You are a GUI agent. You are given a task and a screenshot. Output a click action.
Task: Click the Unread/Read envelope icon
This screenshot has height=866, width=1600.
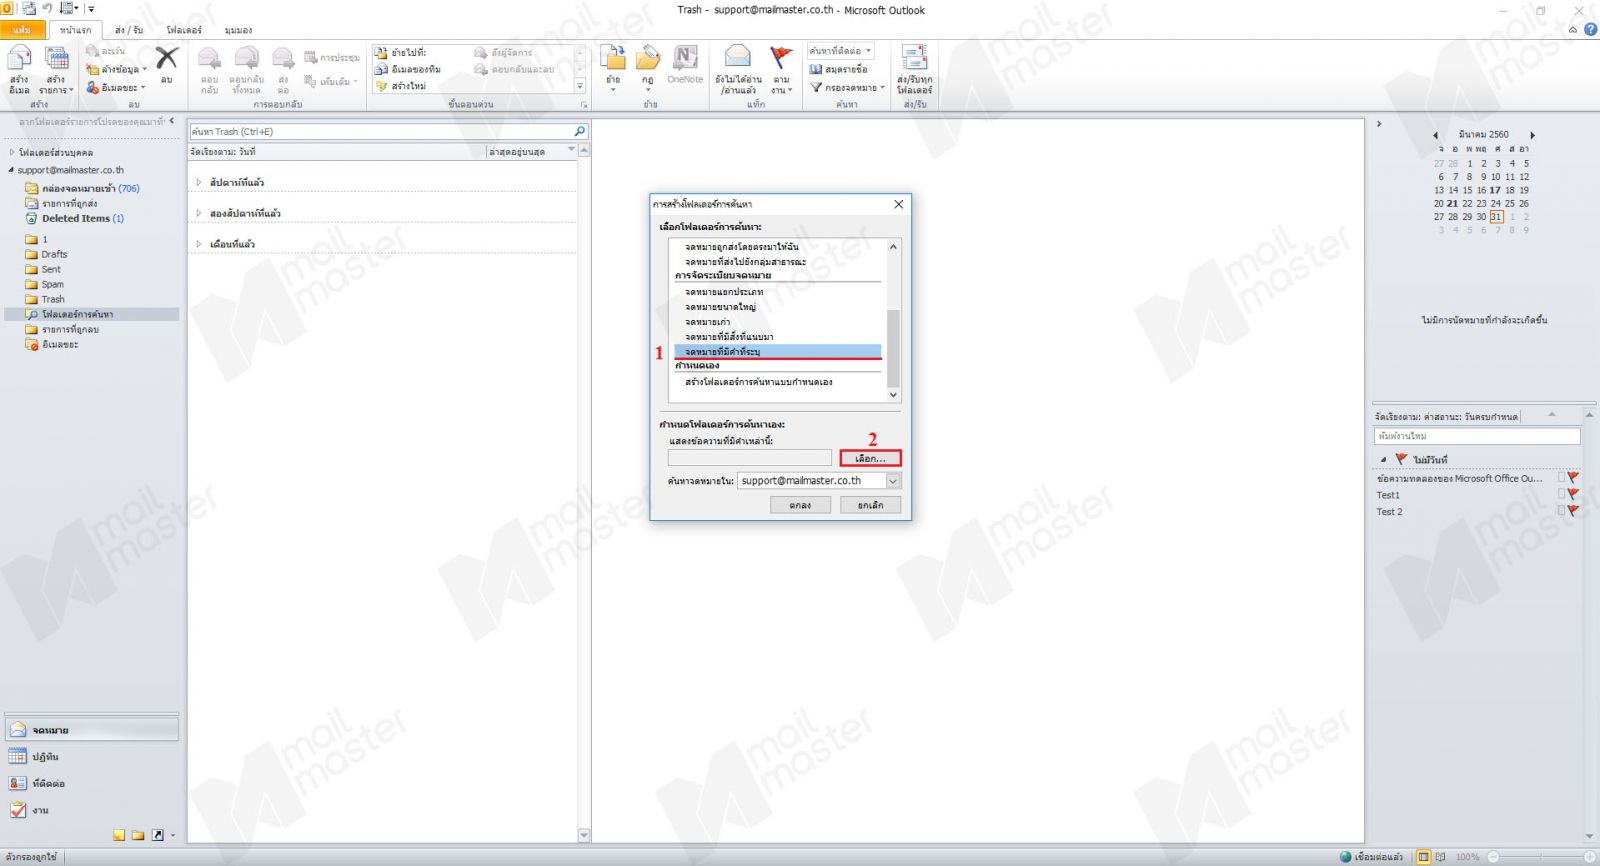(738, 57)
